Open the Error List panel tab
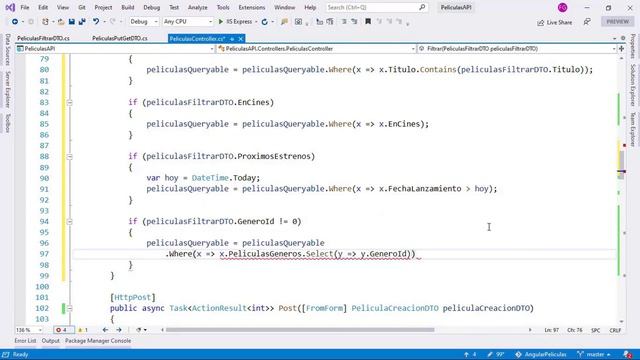 (x=25, y=341)
